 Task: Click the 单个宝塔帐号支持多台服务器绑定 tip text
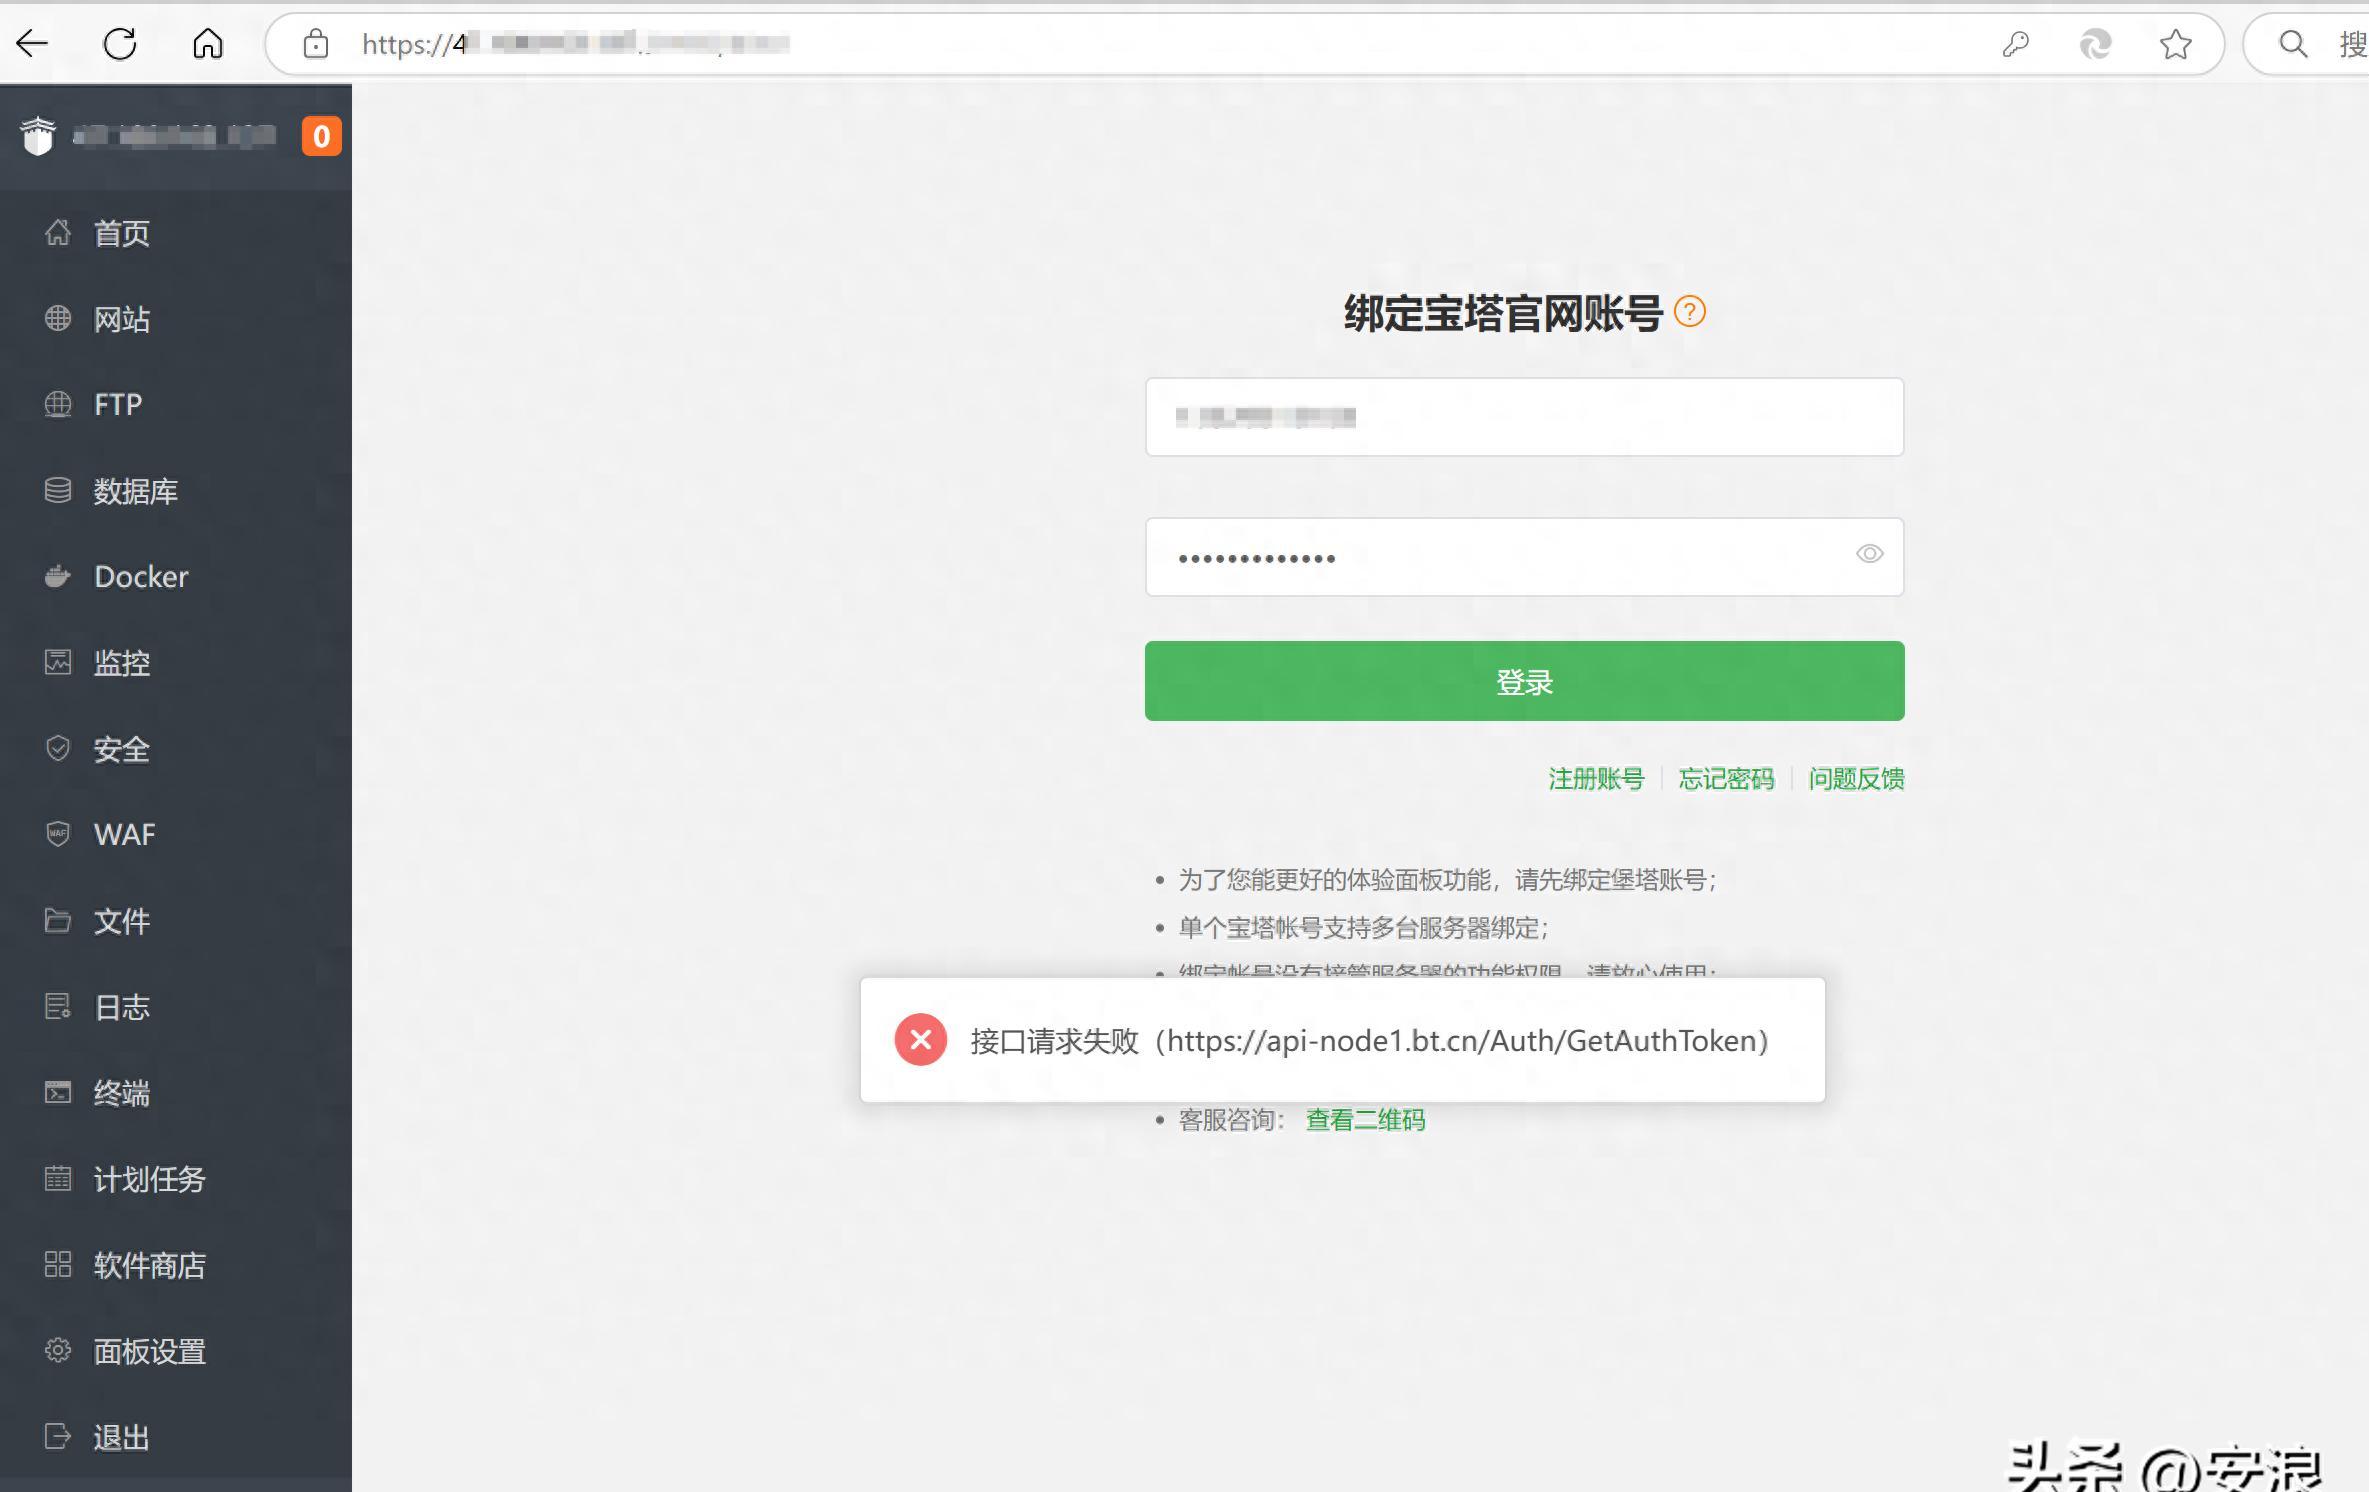click(x=1364, y=928)
